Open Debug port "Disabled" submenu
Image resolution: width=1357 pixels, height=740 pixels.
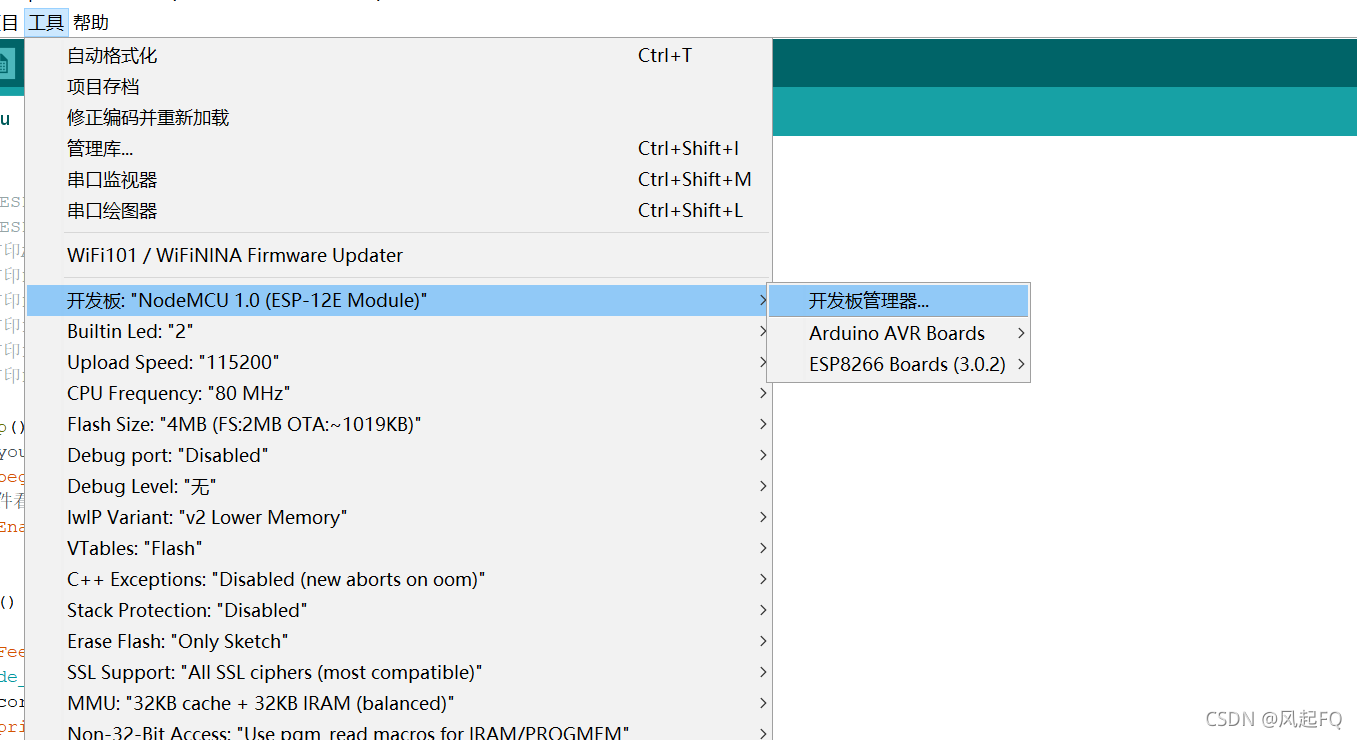[x=168, y=455]
